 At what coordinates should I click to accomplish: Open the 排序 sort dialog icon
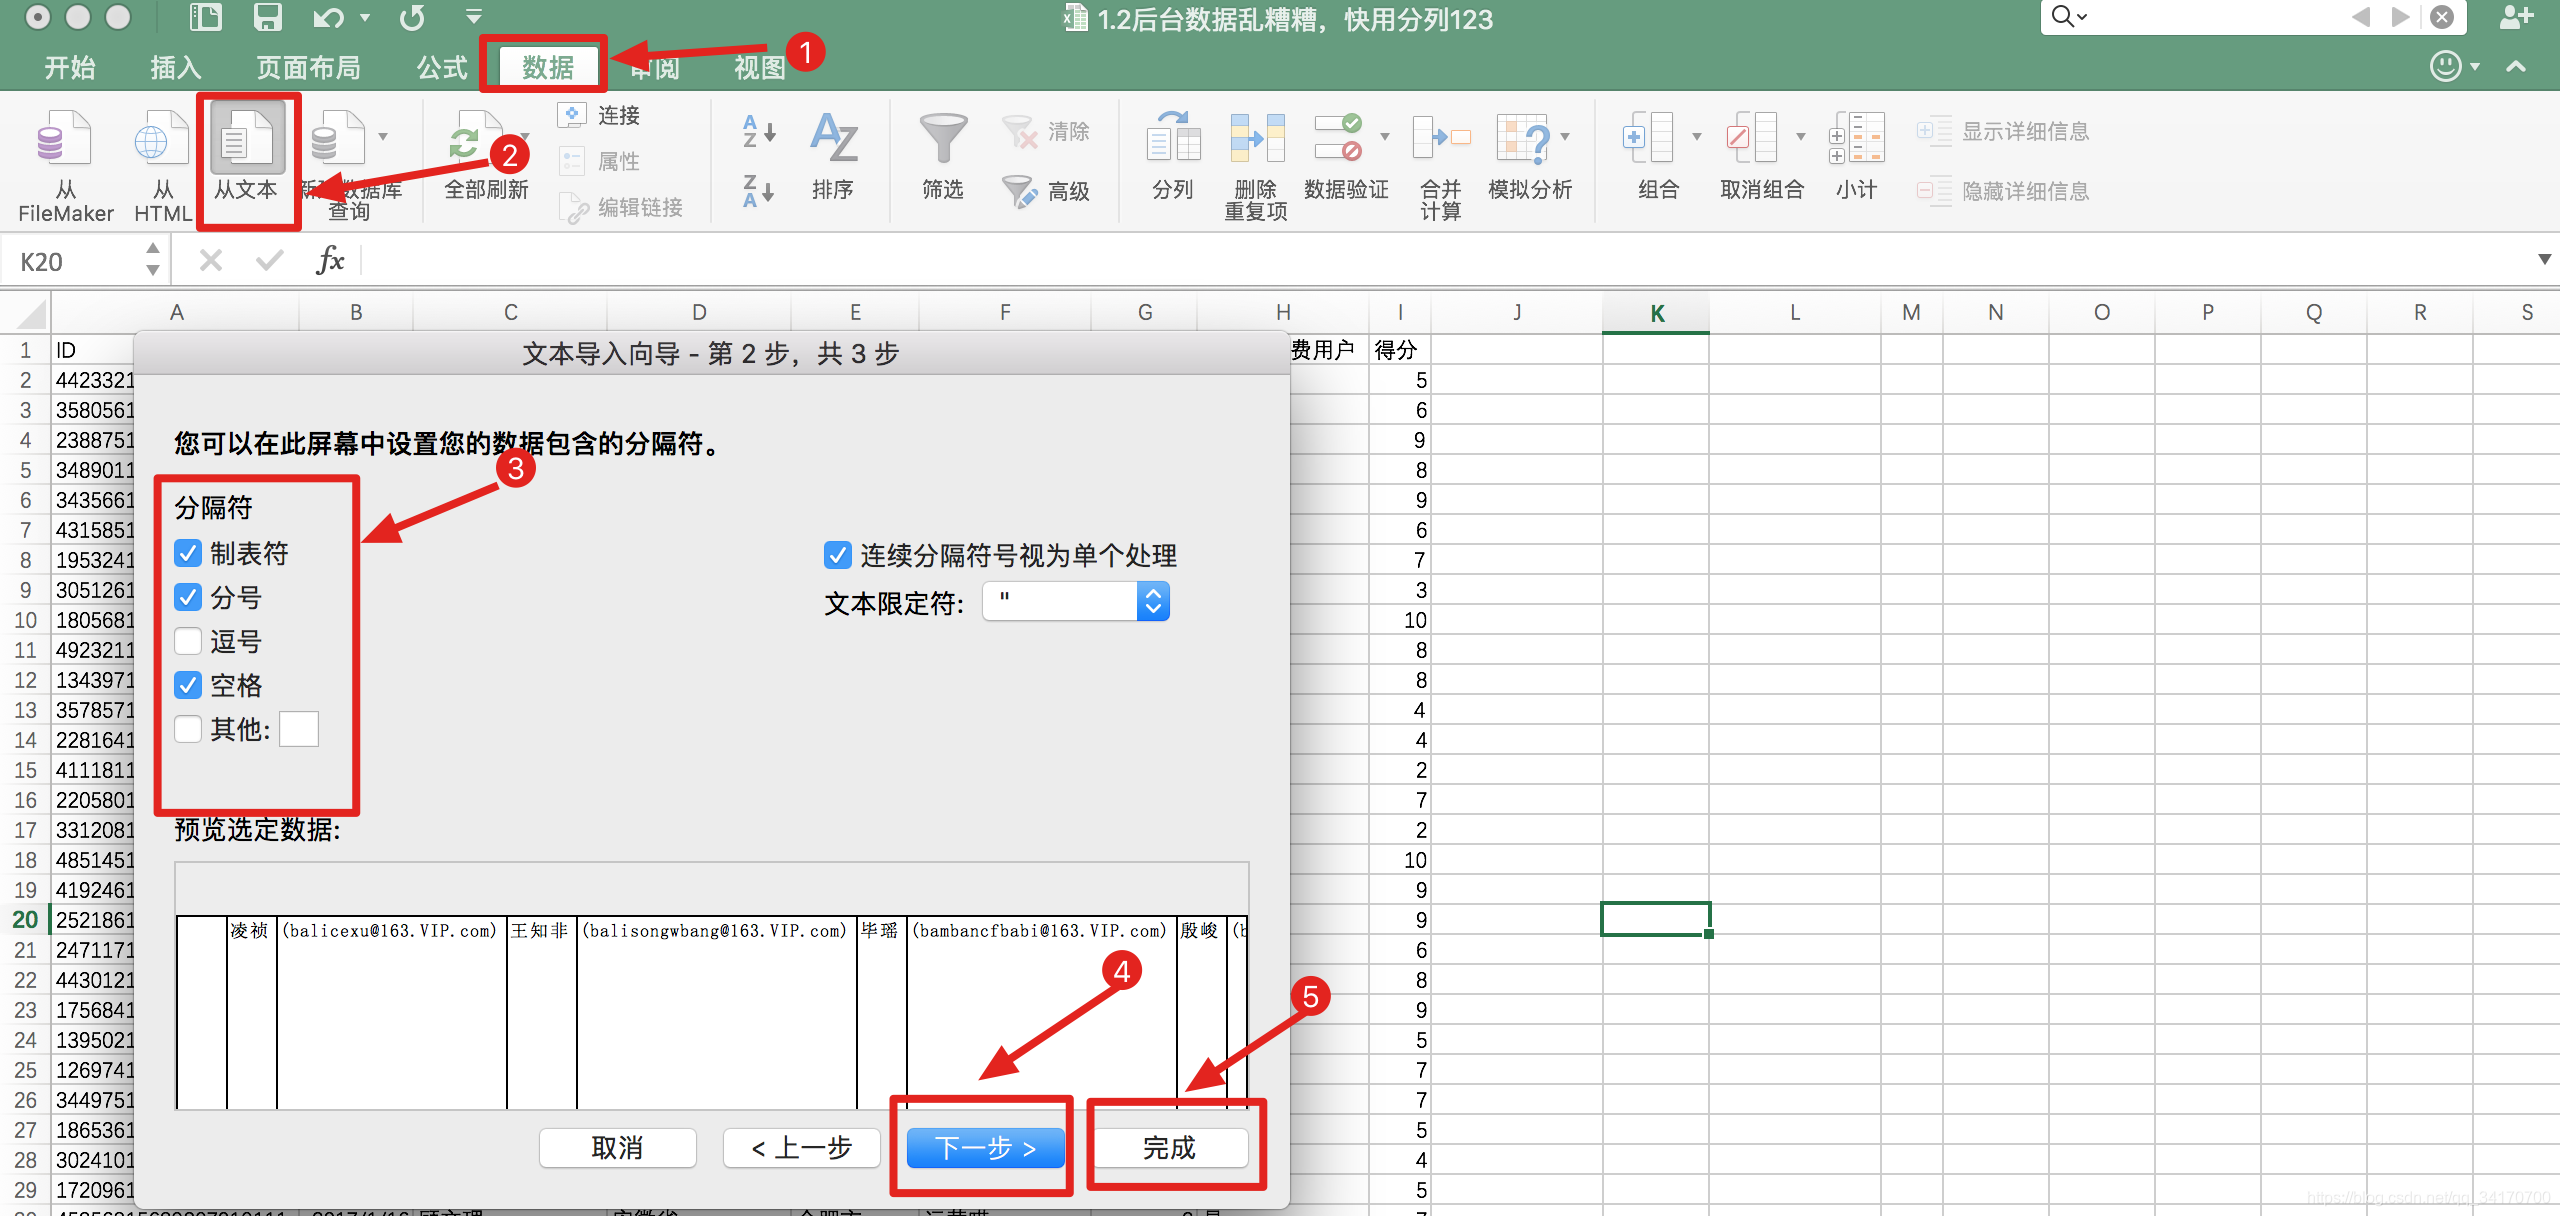pyautogui.click(x=833, y=138)
